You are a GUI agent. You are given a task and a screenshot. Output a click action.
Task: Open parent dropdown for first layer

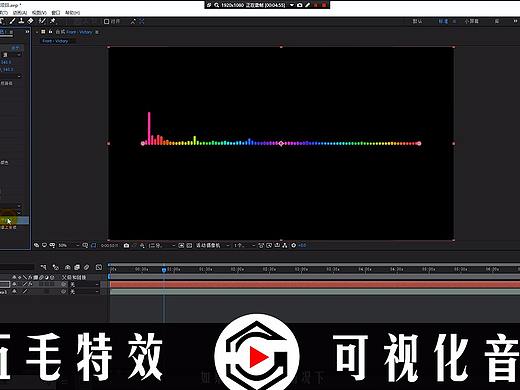click(x=84, y=284)
